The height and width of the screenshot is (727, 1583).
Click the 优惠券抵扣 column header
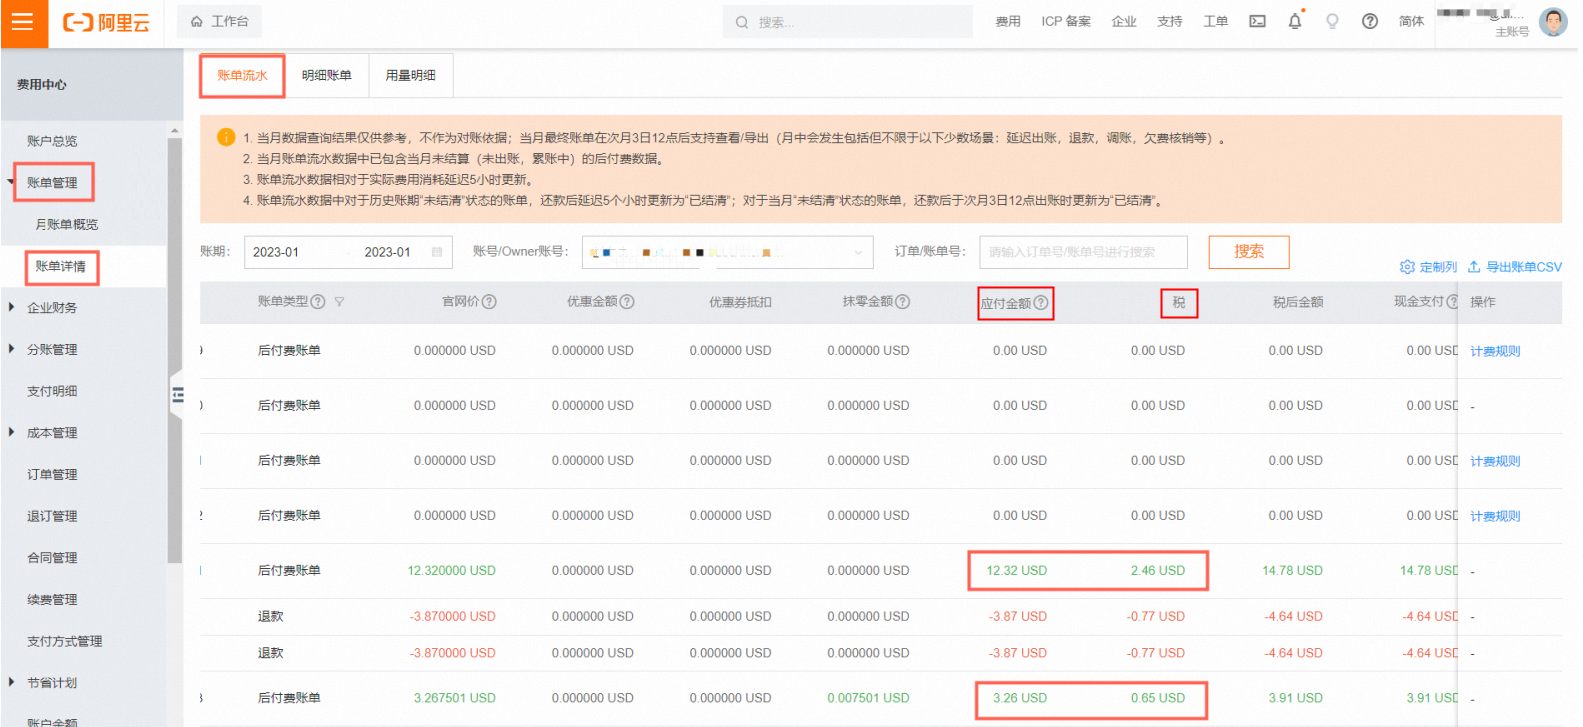click(740, 302)
